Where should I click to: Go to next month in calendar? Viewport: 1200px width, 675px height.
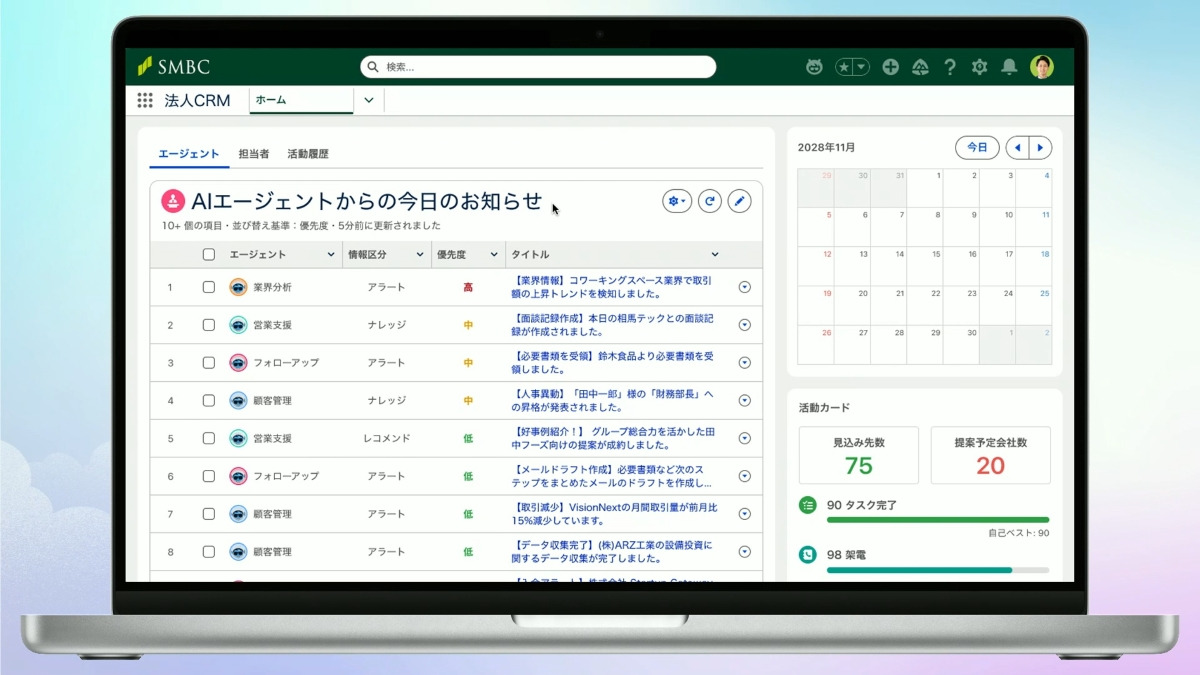1040,148
